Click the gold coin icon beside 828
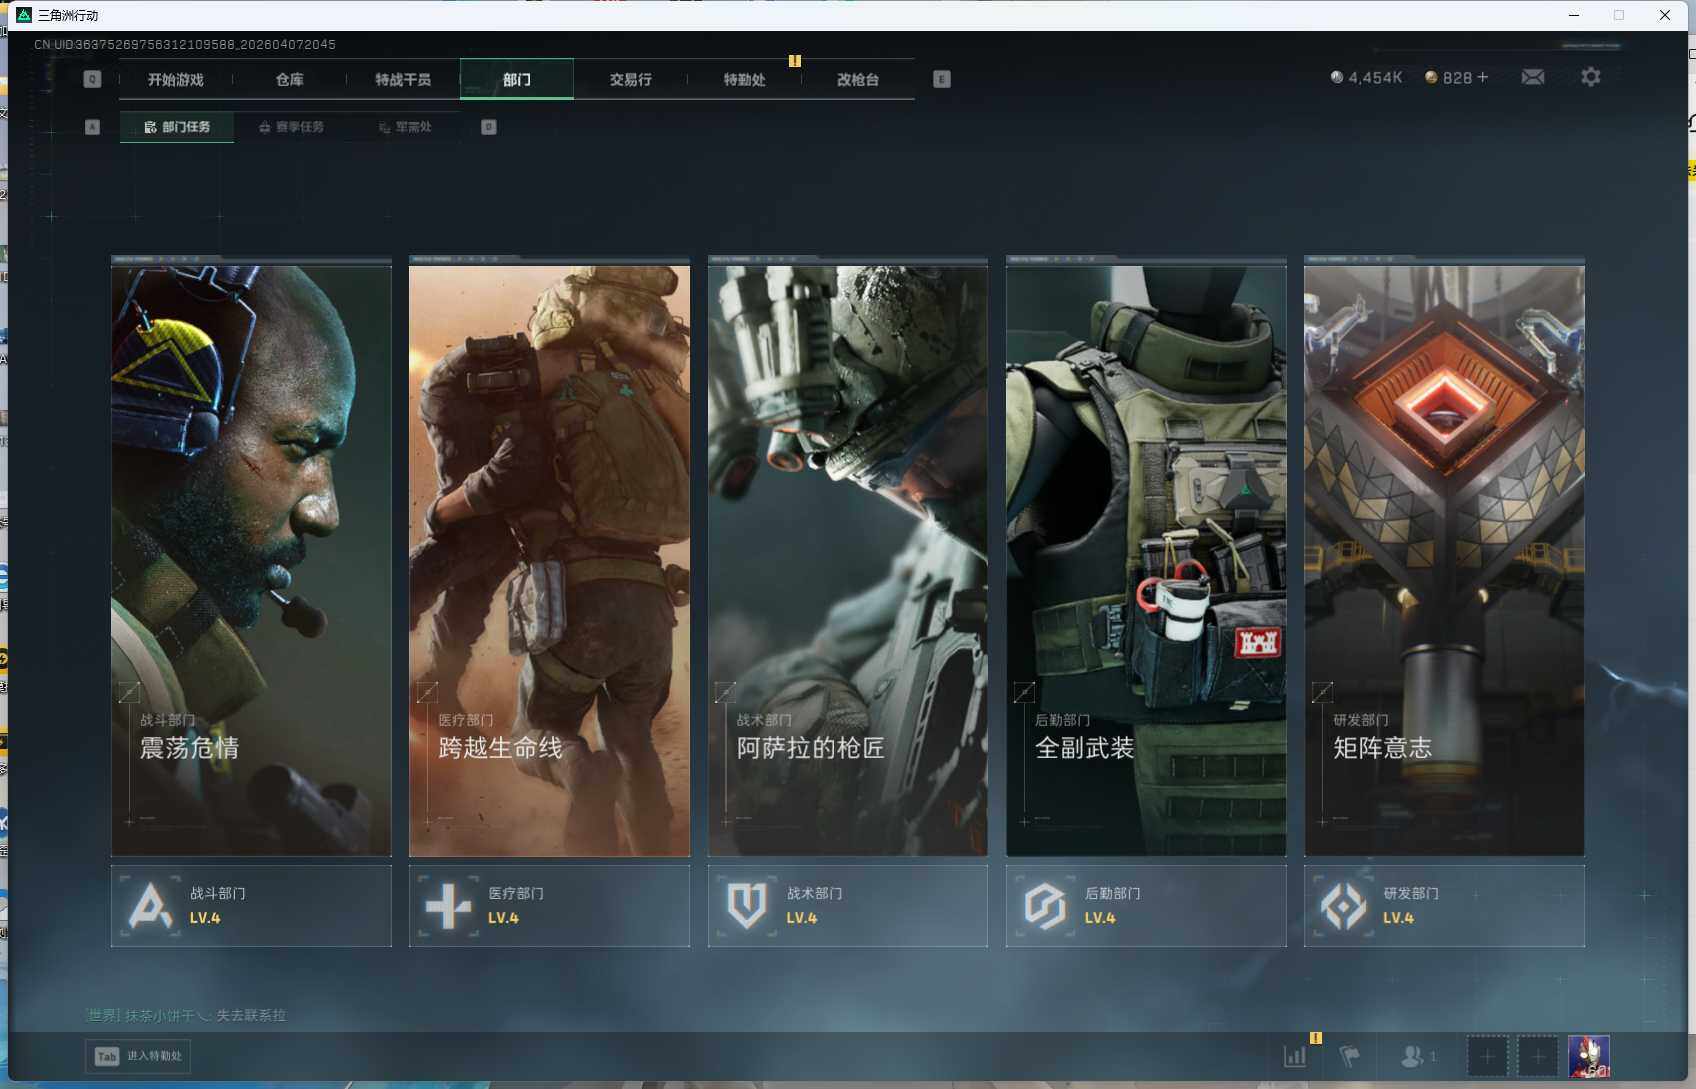1696x1089 pixels. coord(1431,77)
